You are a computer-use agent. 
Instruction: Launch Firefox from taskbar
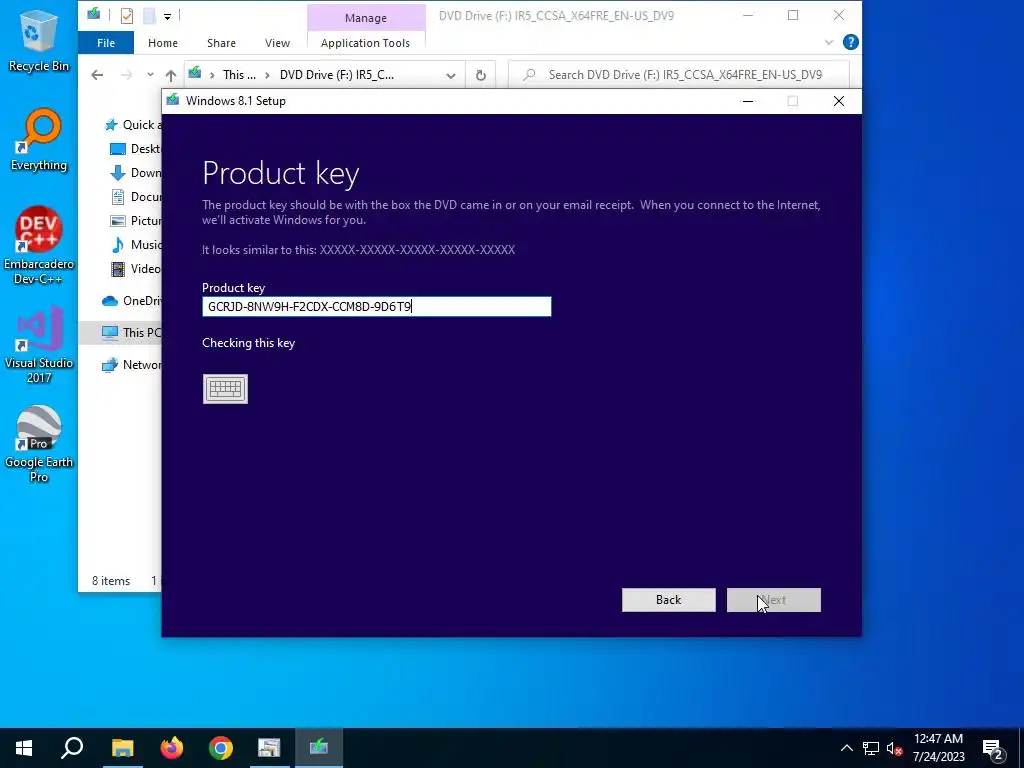pos(172,748)
